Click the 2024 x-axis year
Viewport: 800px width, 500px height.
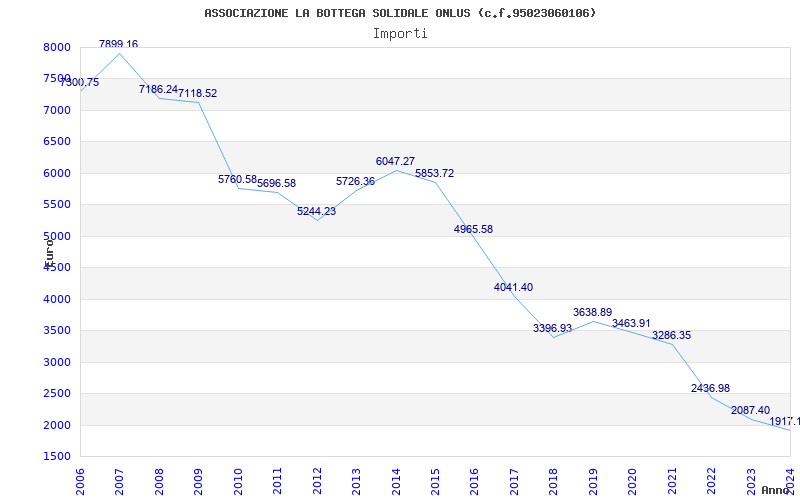(x=790, y=482)
